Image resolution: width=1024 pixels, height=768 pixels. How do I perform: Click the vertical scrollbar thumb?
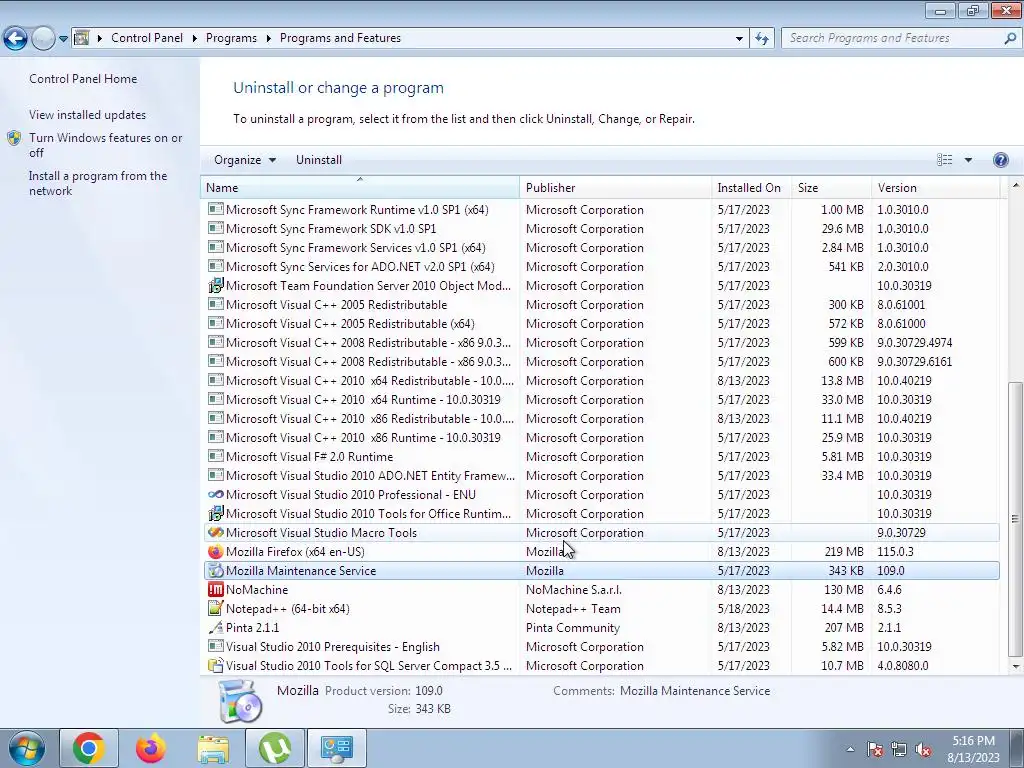(1016, 519)
